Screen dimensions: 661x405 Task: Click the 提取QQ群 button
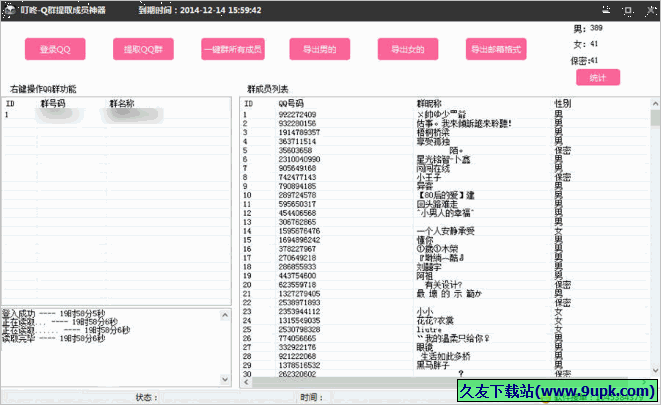[143, 49]
